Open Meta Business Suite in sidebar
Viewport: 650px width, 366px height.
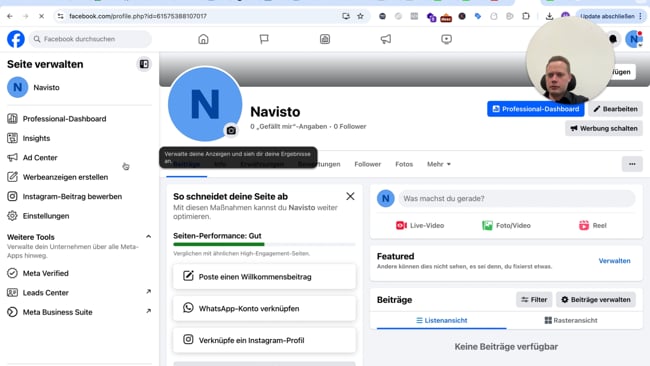pos(79,312)
